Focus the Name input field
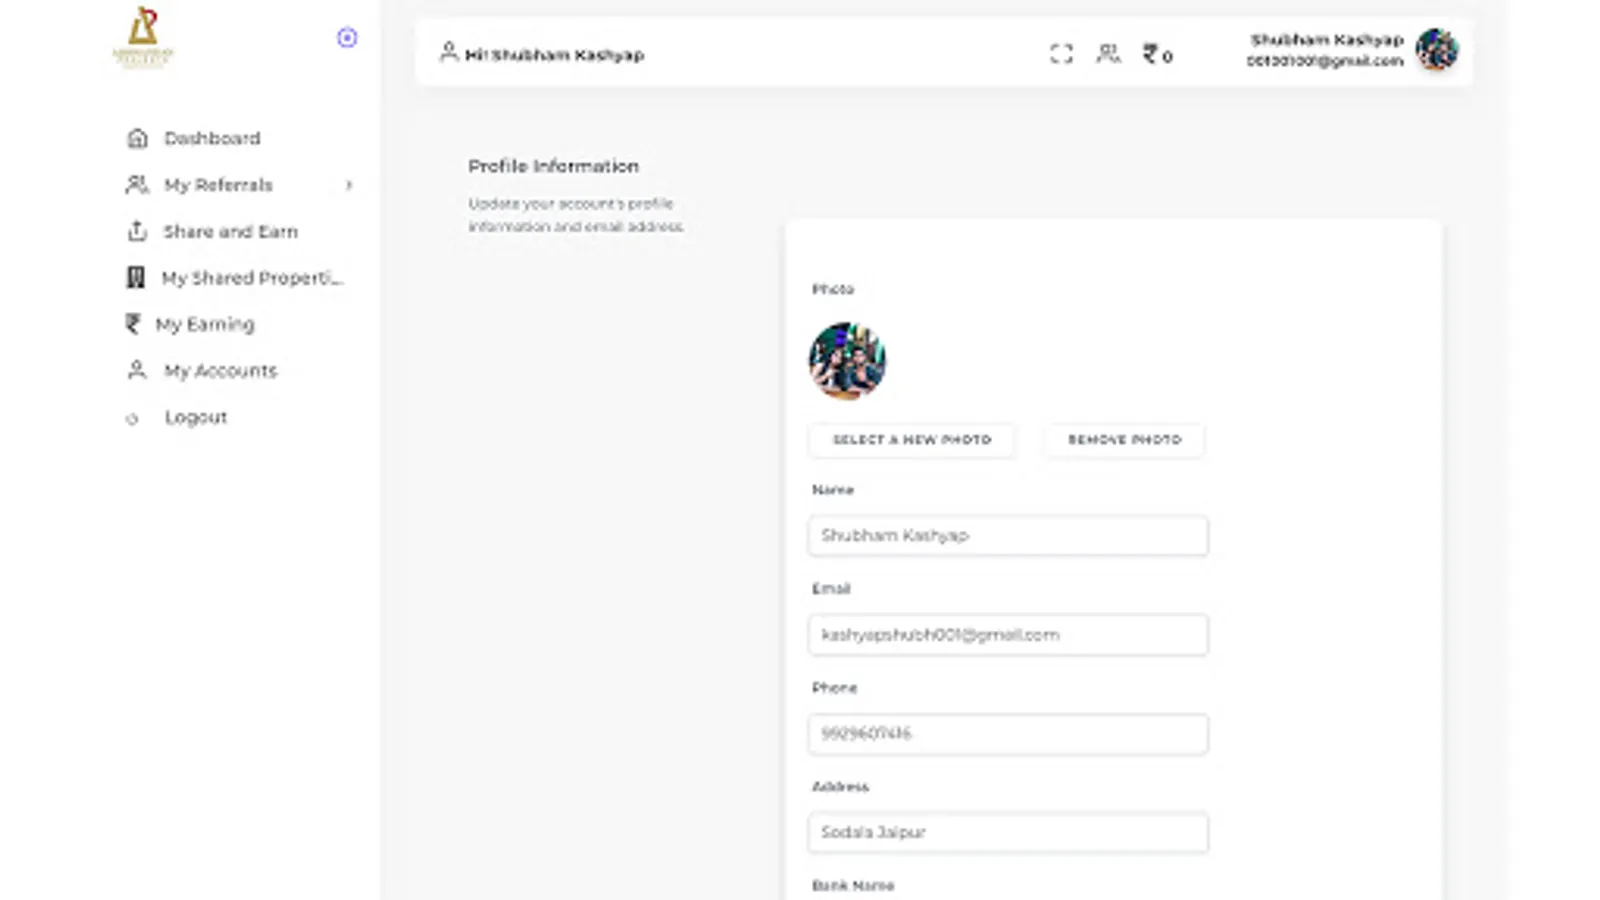1600x900 pixels. (1008, 536)
